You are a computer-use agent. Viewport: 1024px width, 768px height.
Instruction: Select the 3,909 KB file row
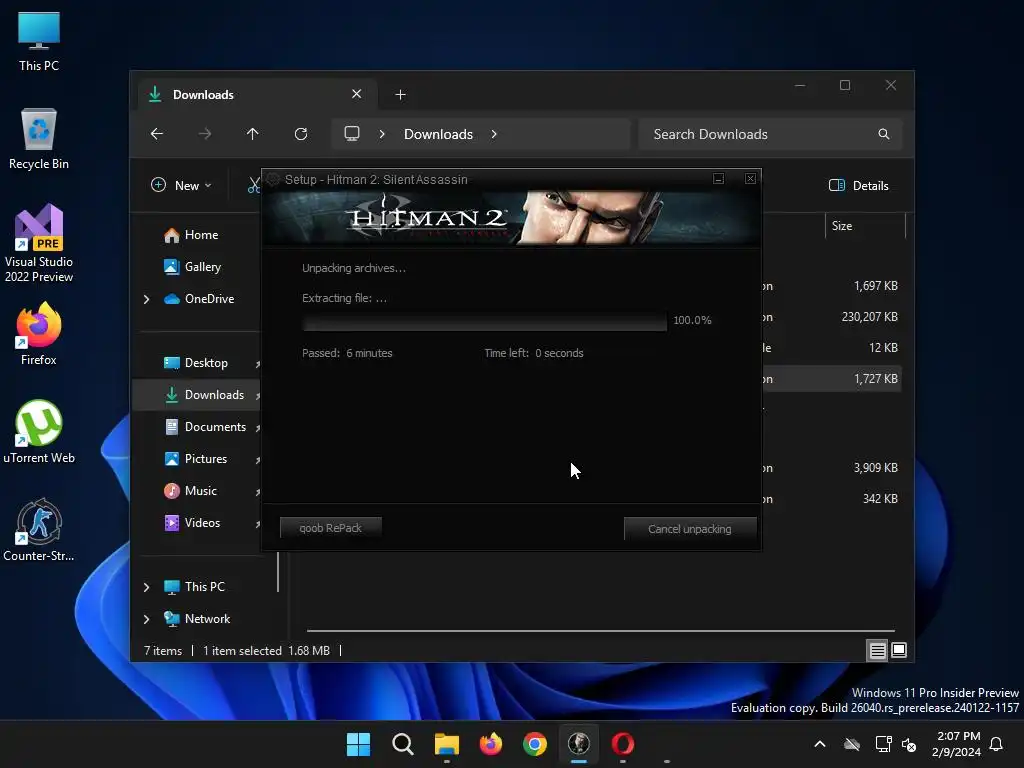pyautogui.click(x=833, y=468)
